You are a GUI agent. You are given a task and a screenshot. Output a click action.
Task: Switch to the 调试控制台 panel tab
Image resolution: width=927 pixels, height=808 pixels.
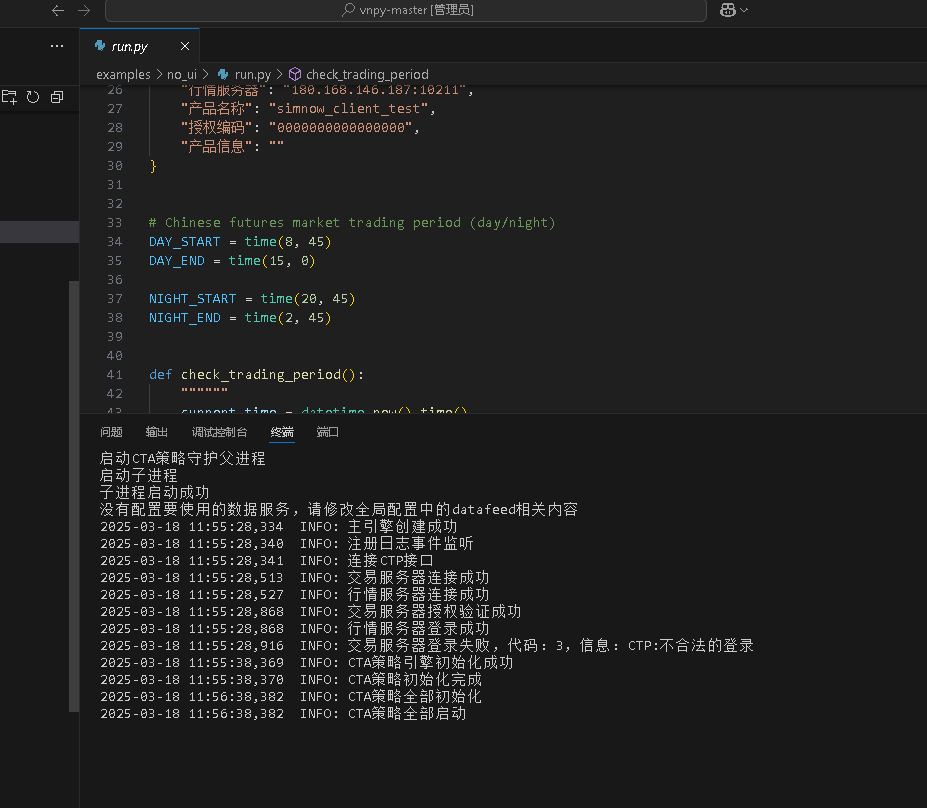pyautogui.click(x=219, y=432)
